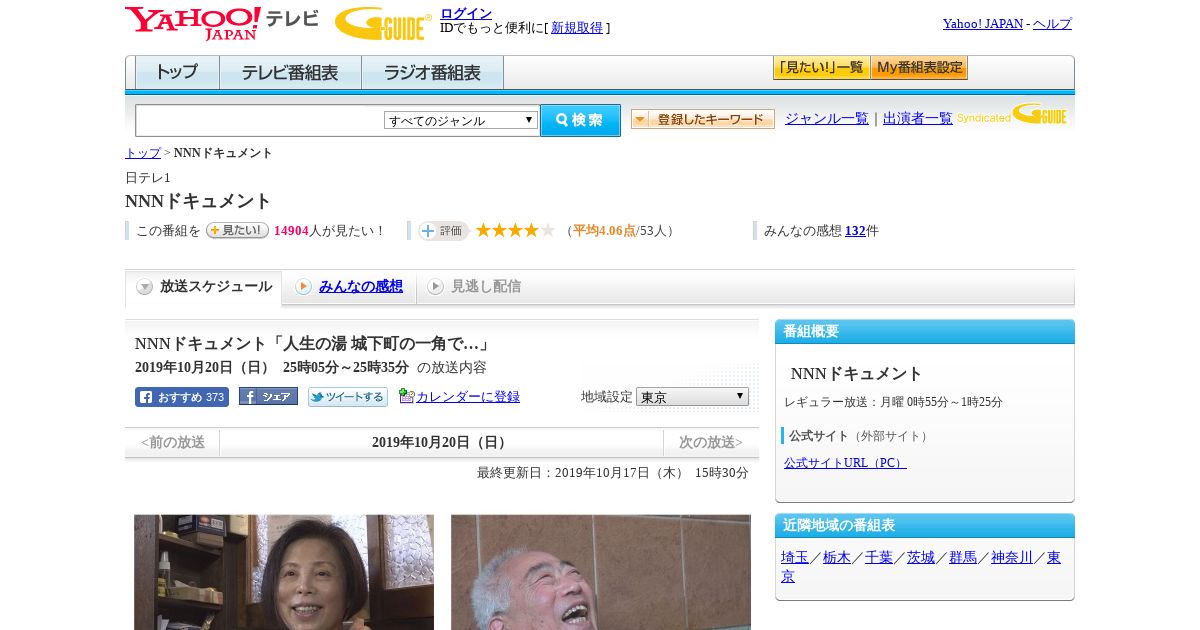Click the 群馬 region link
This screenshot has height=630, width=1200.
click(x=963, y=558)
